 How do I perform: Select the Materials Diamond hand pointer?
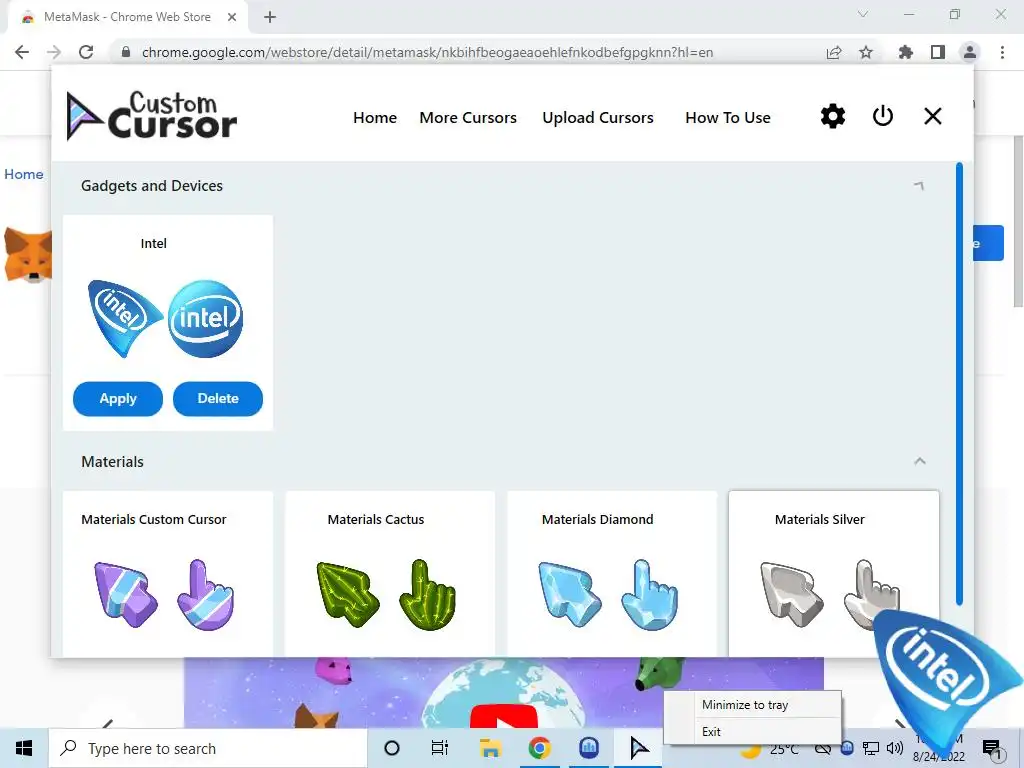[649, 594]
